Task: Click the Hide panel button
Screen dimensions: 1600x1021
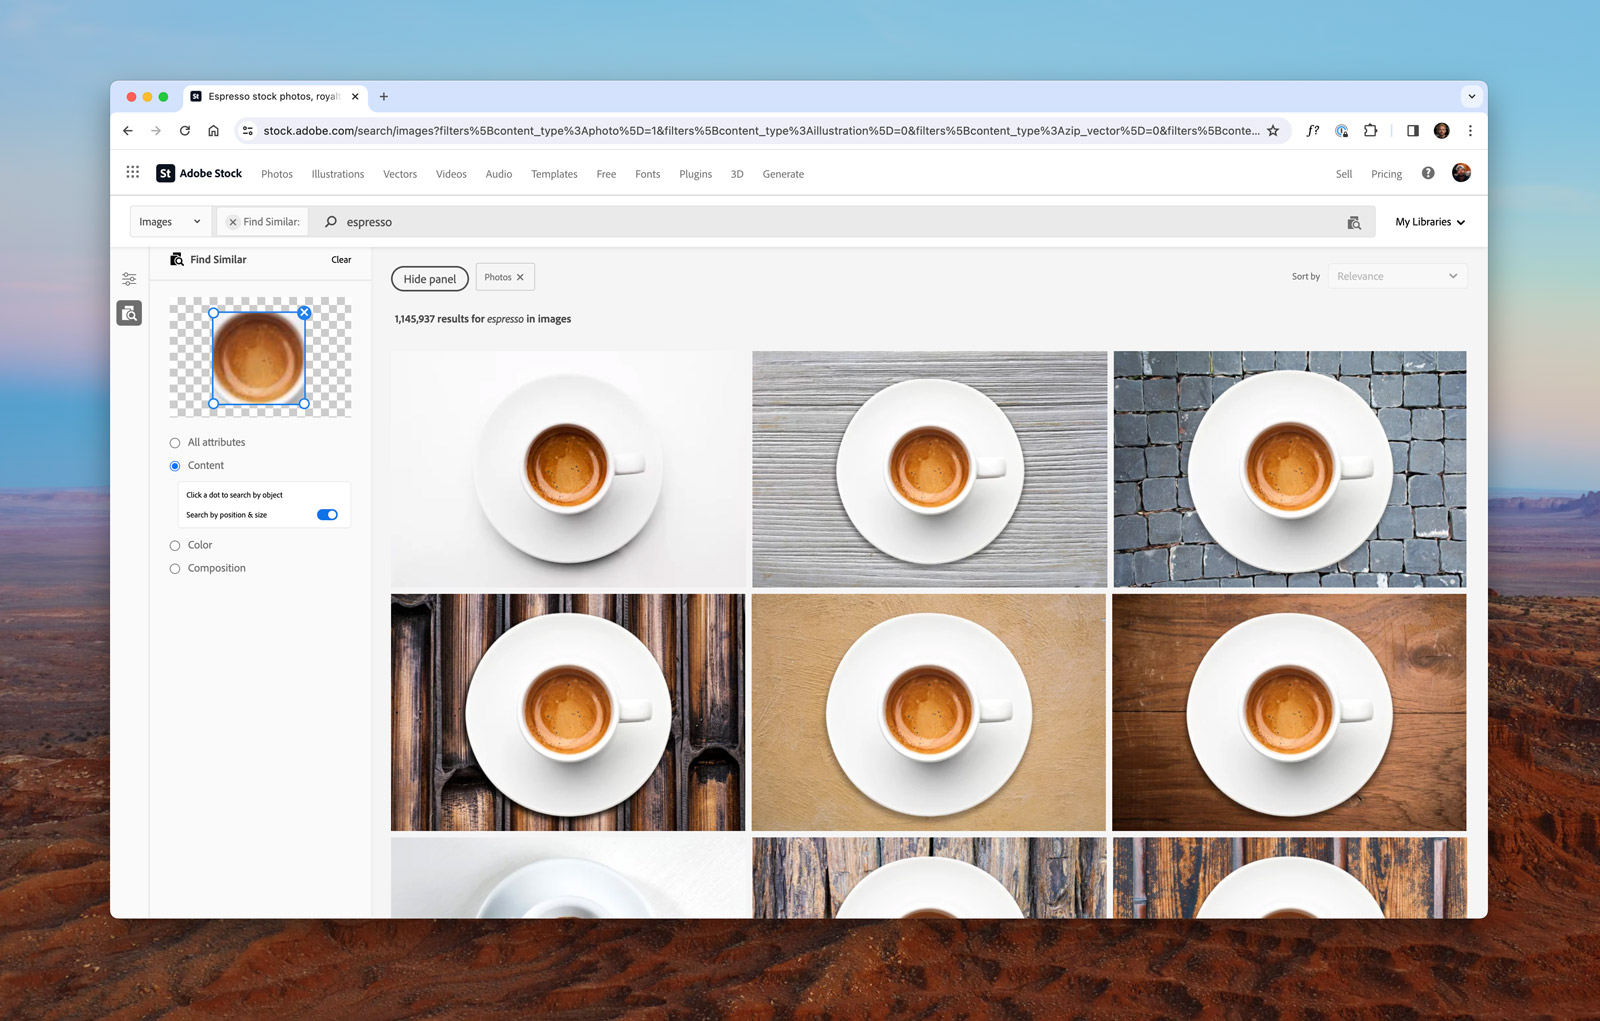Action: coord(430,279)
